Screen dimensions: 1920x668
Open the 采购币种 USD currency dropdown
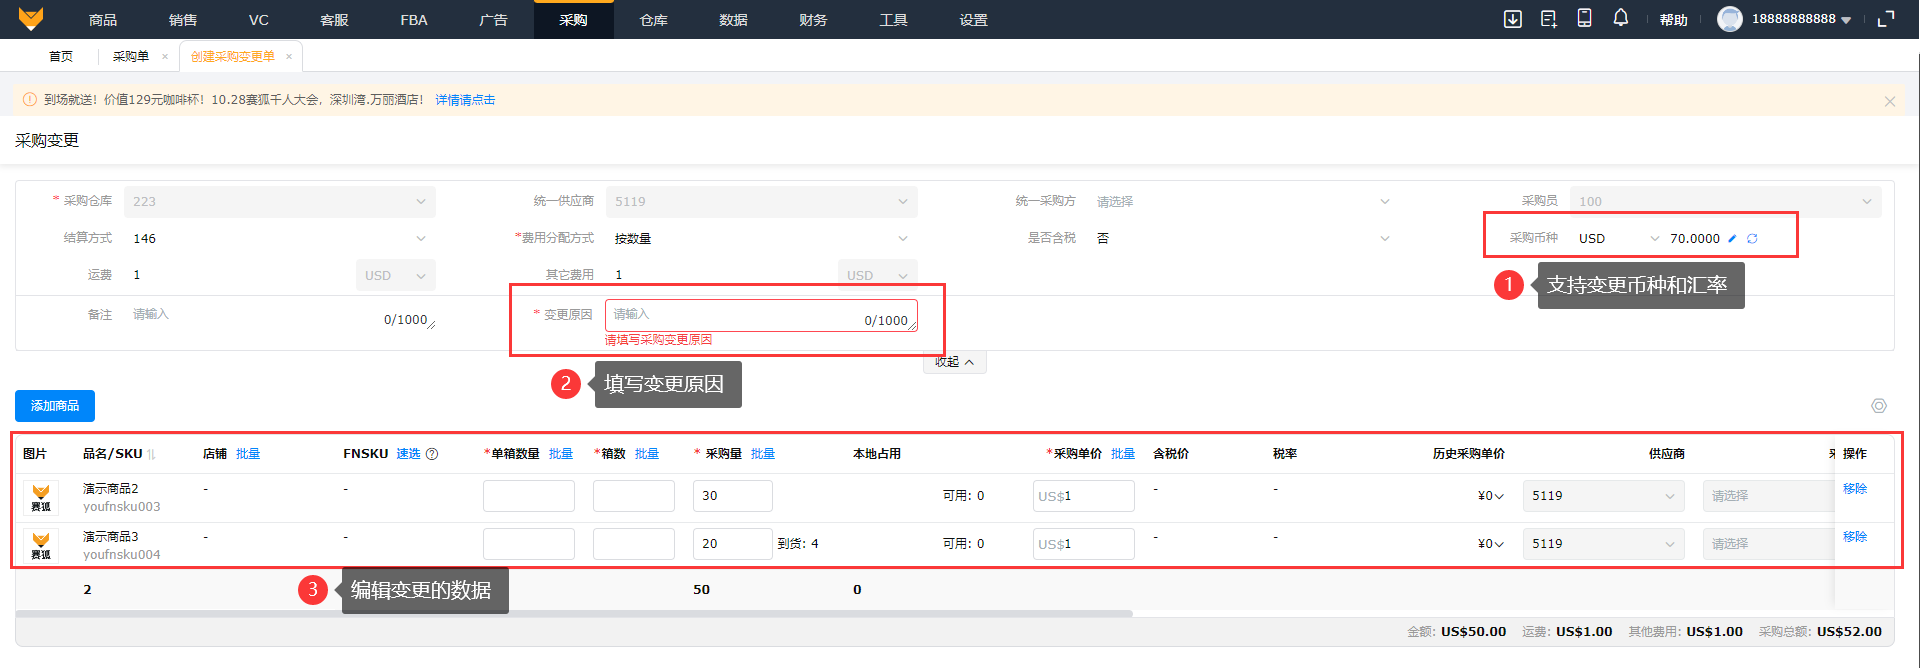coord(1618,239)
